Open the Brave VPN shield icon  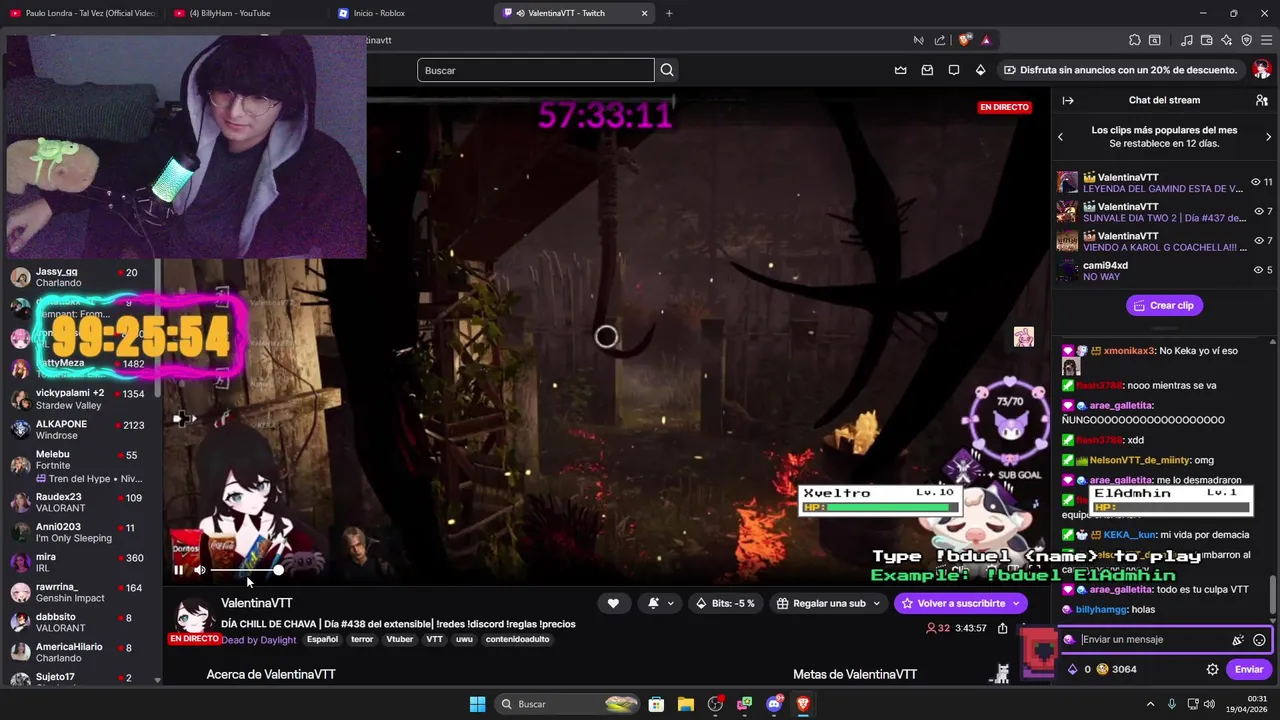1247,40
